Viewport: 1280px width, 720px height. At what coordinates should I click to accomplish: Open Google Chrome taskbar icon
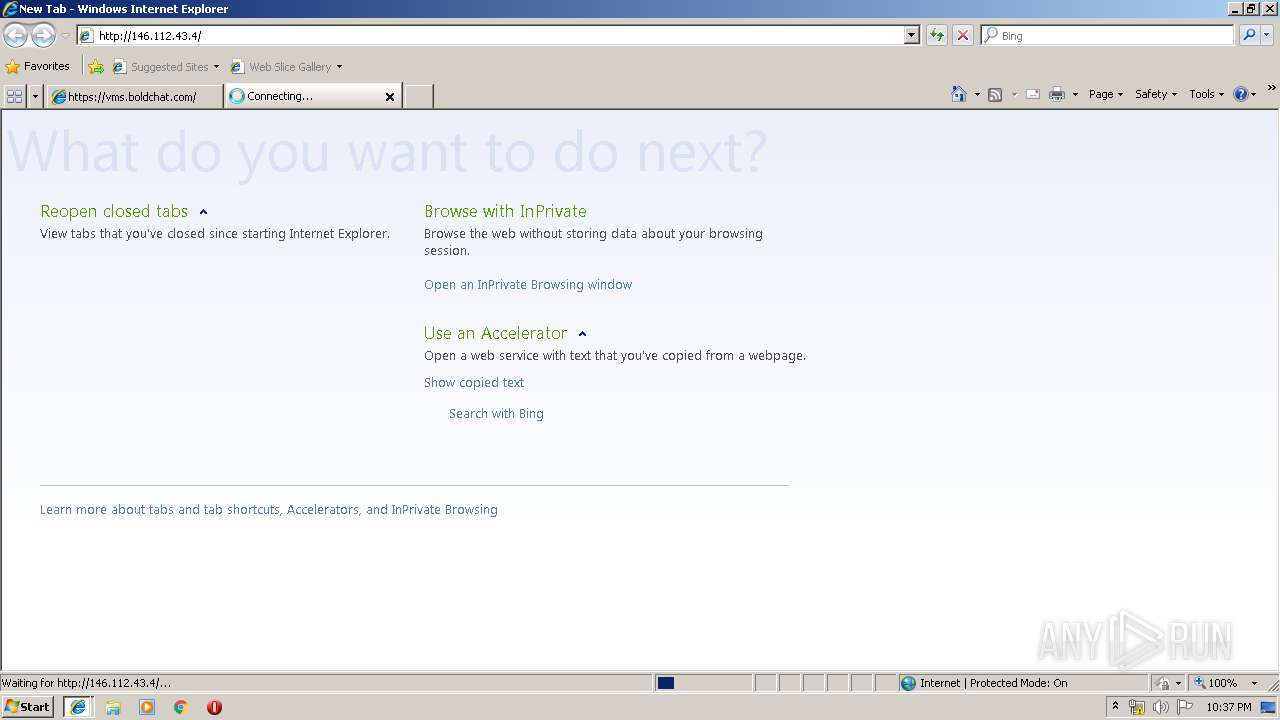[x=180, y=707]
